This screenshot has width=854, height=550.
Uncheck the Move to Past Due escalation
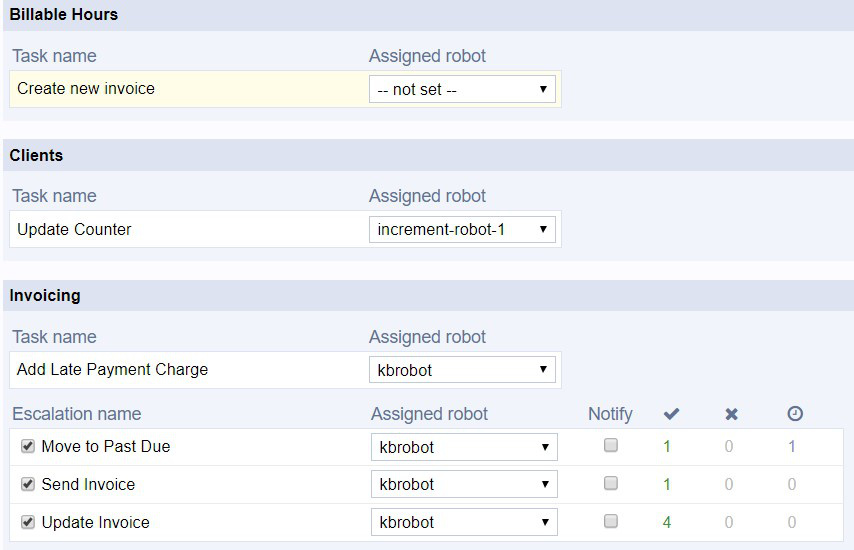[x=28, y=447]
